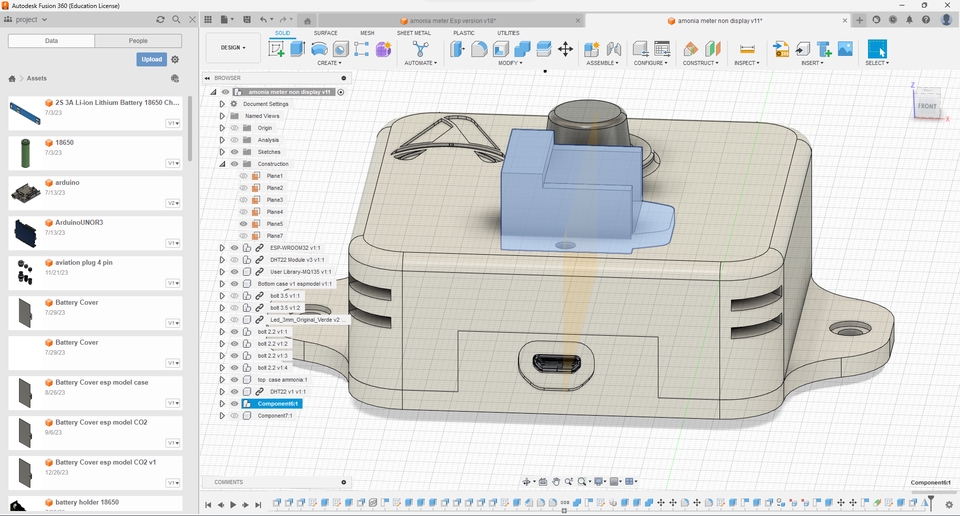Select the Fillet tool
The image size is (960, 516).
[x=479, y=49]
